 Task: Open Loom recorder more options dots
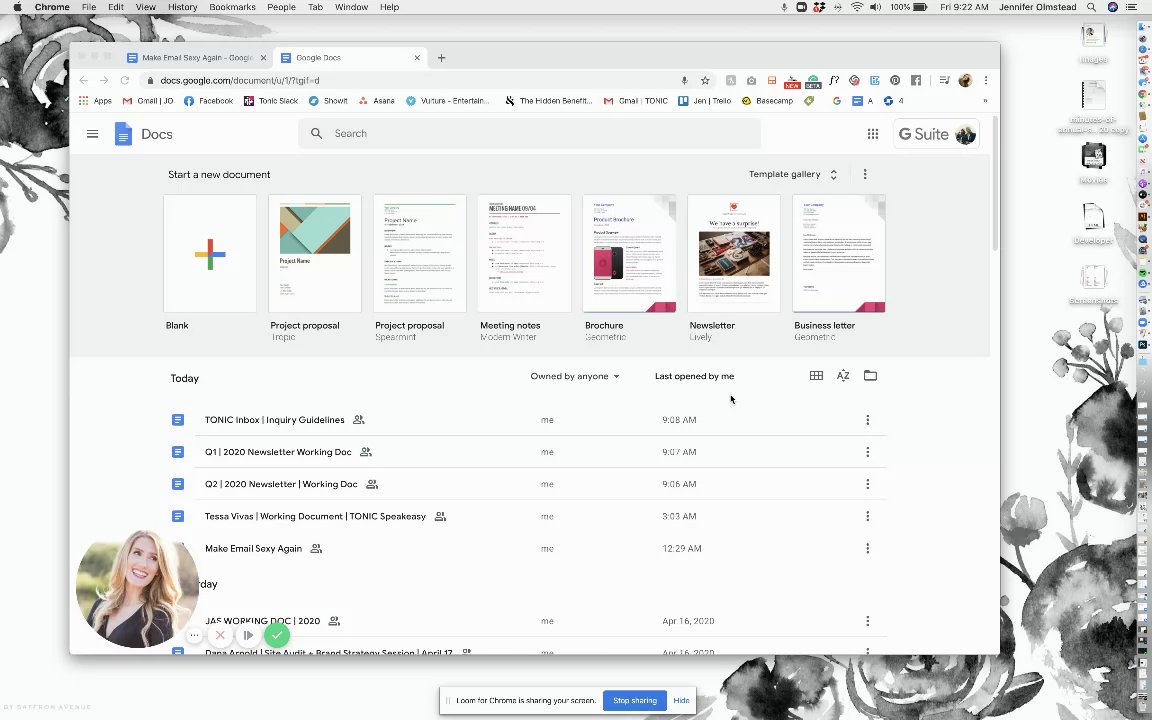point(194,636)
